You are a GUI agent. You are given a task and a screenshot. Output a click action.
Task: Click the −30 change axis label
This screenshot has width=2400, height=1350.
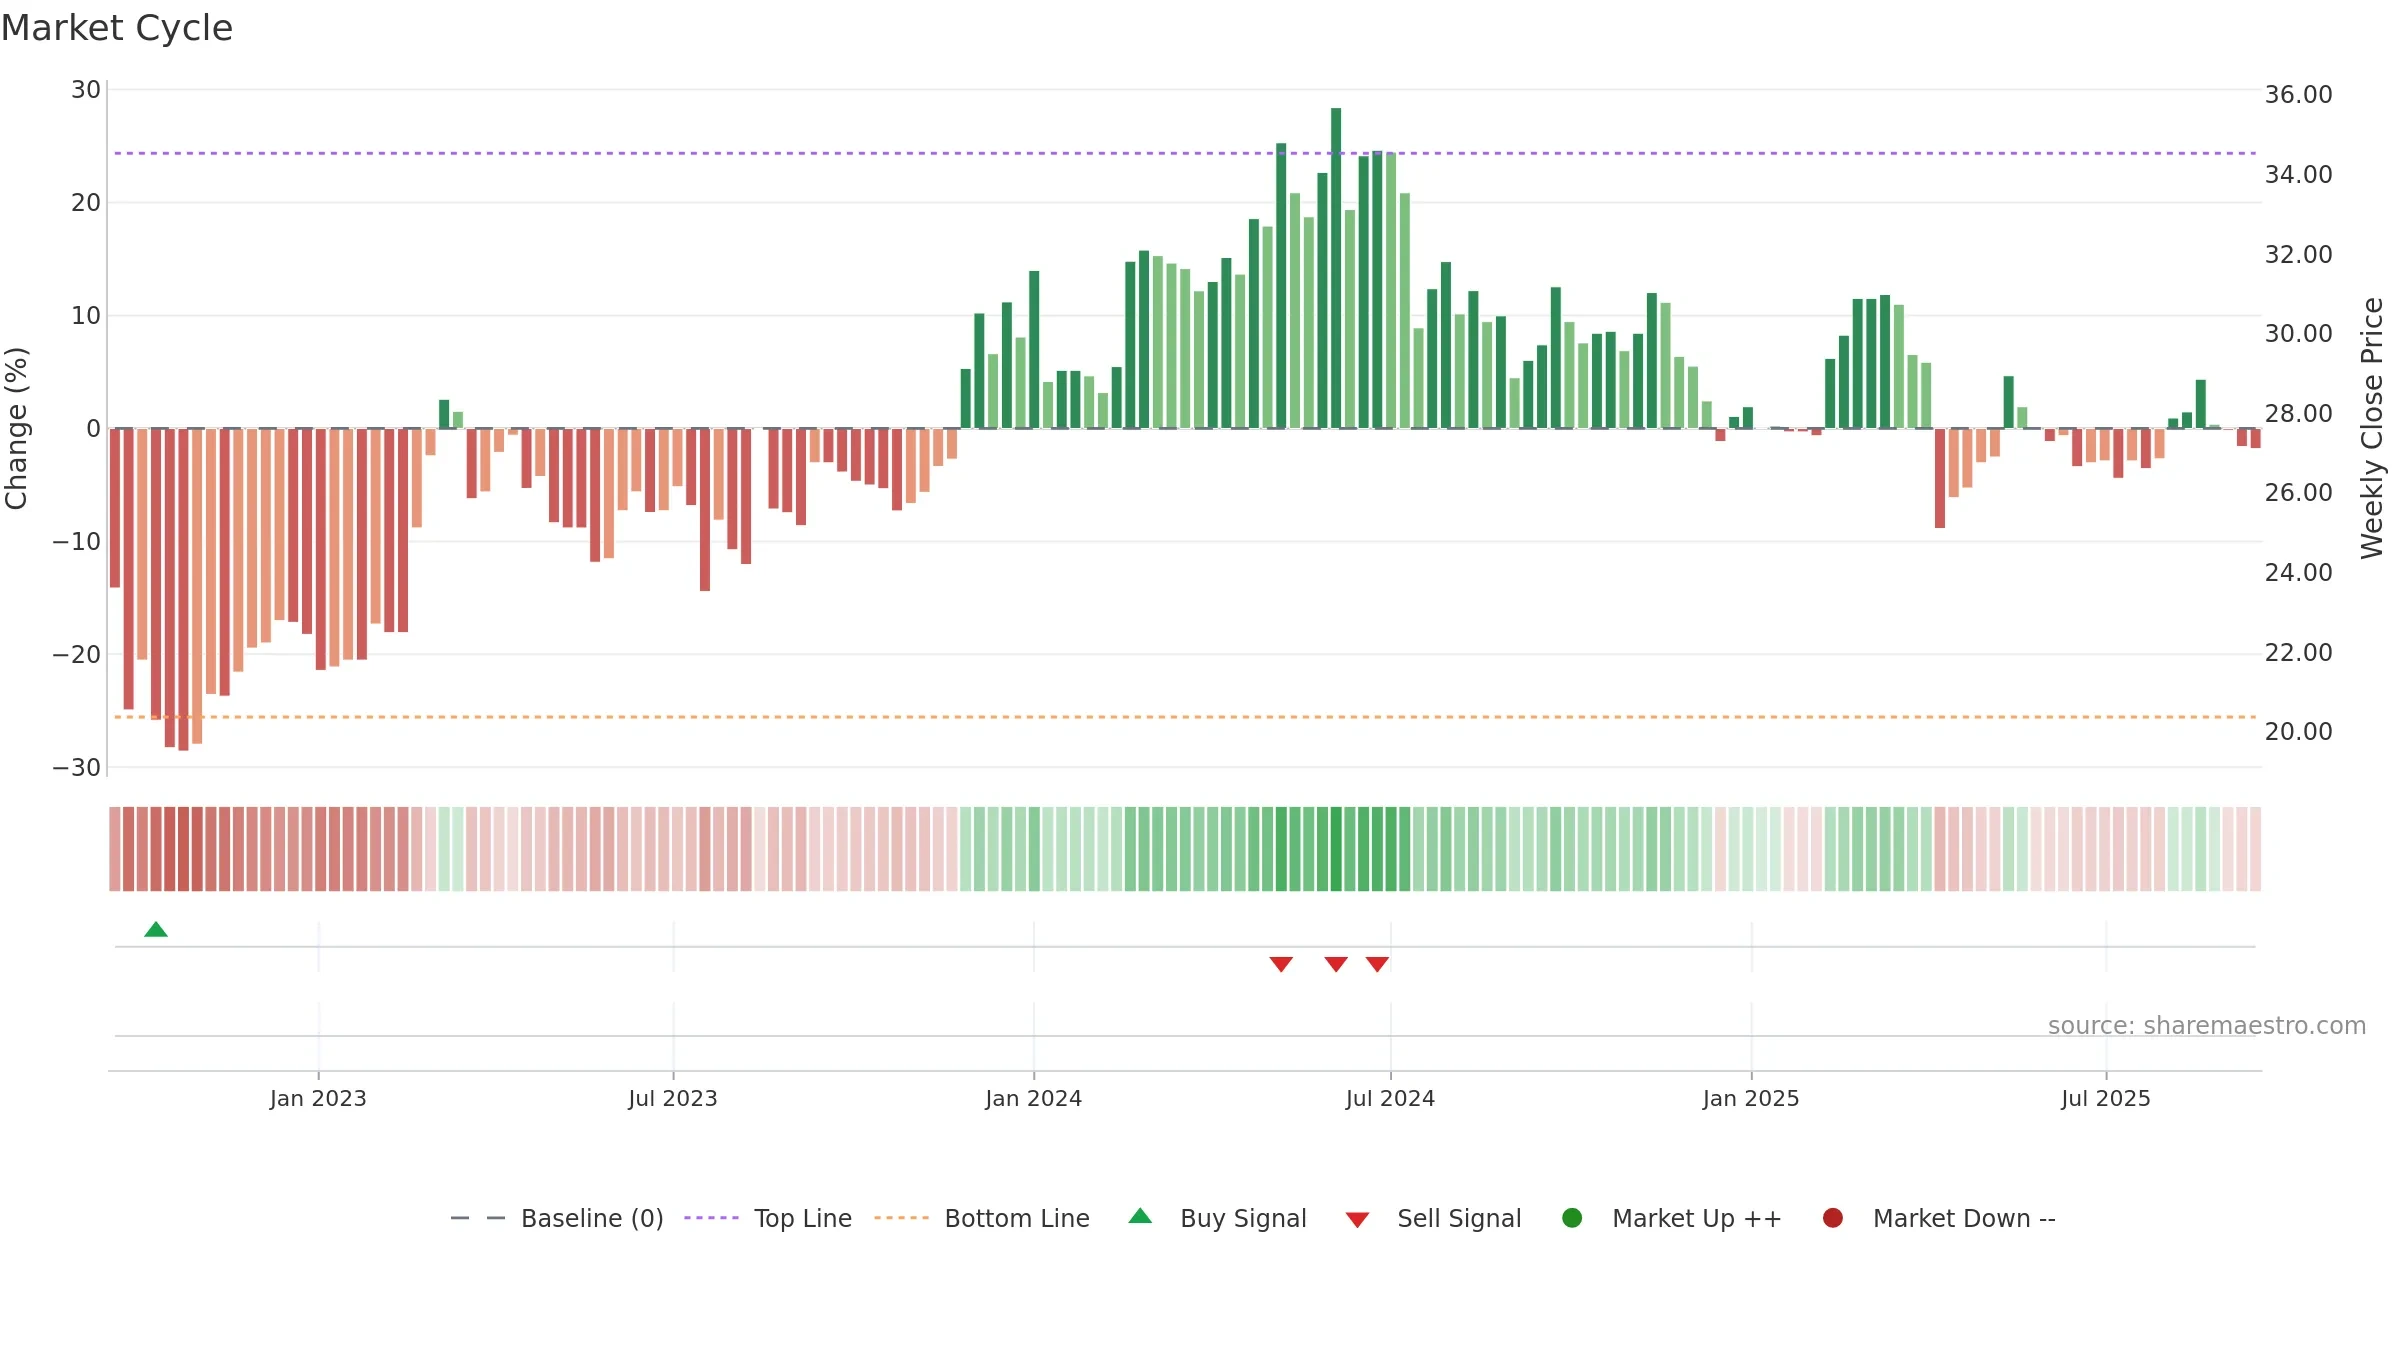[x=77, y=768]
